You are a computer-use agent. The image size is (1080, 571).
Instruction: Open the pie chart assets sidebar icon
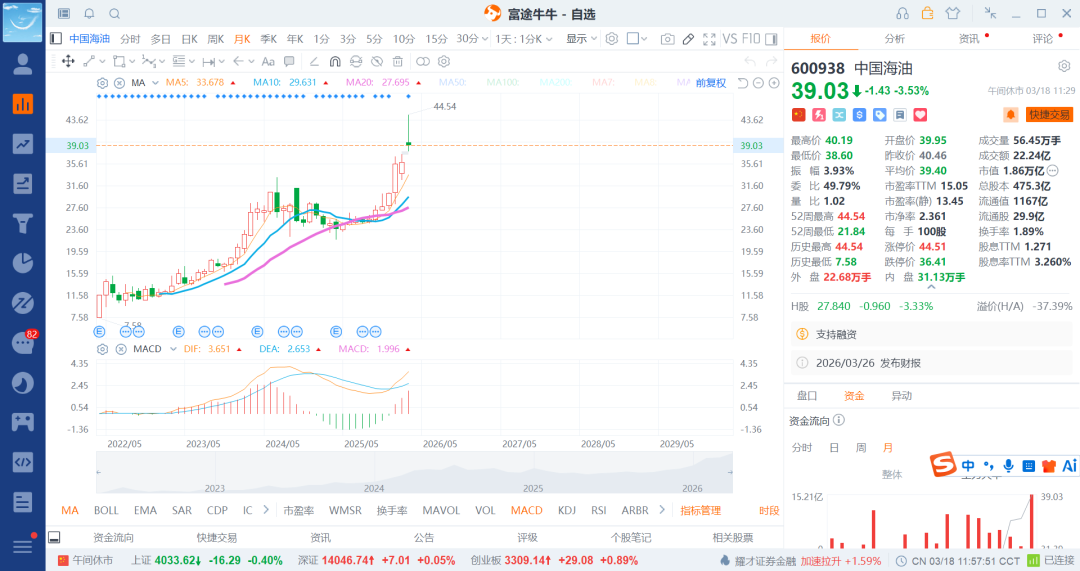pyautogui.click(x=22, y=263)
